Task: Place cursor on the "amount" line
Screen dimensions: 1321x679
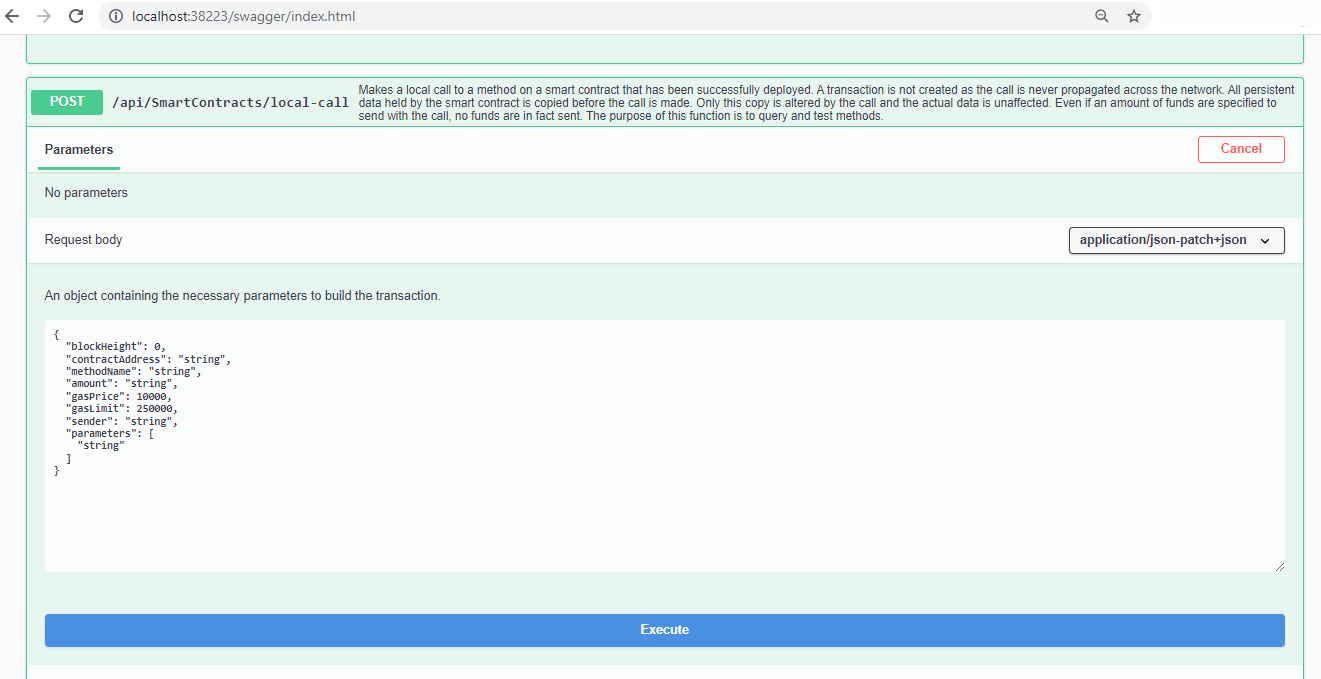Action: click(x=122, y=384)
